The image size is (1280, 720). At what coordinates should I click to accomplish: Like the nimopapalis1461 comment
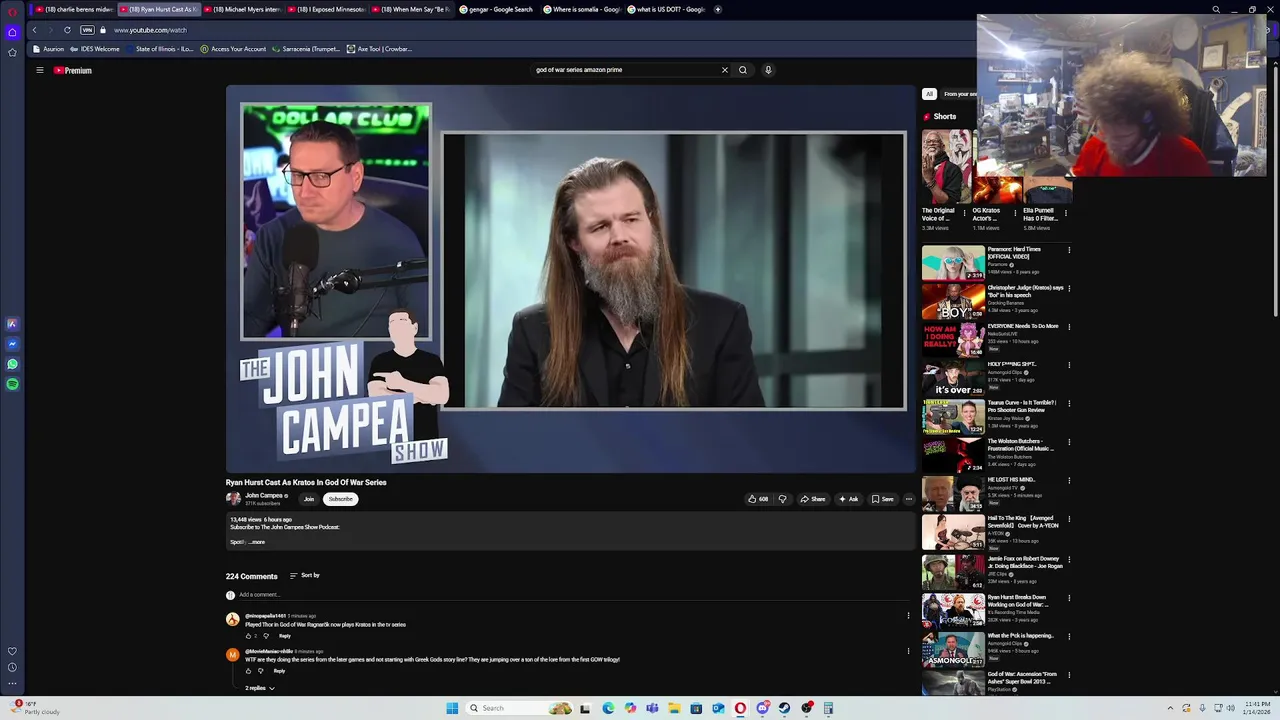[249, 636]
